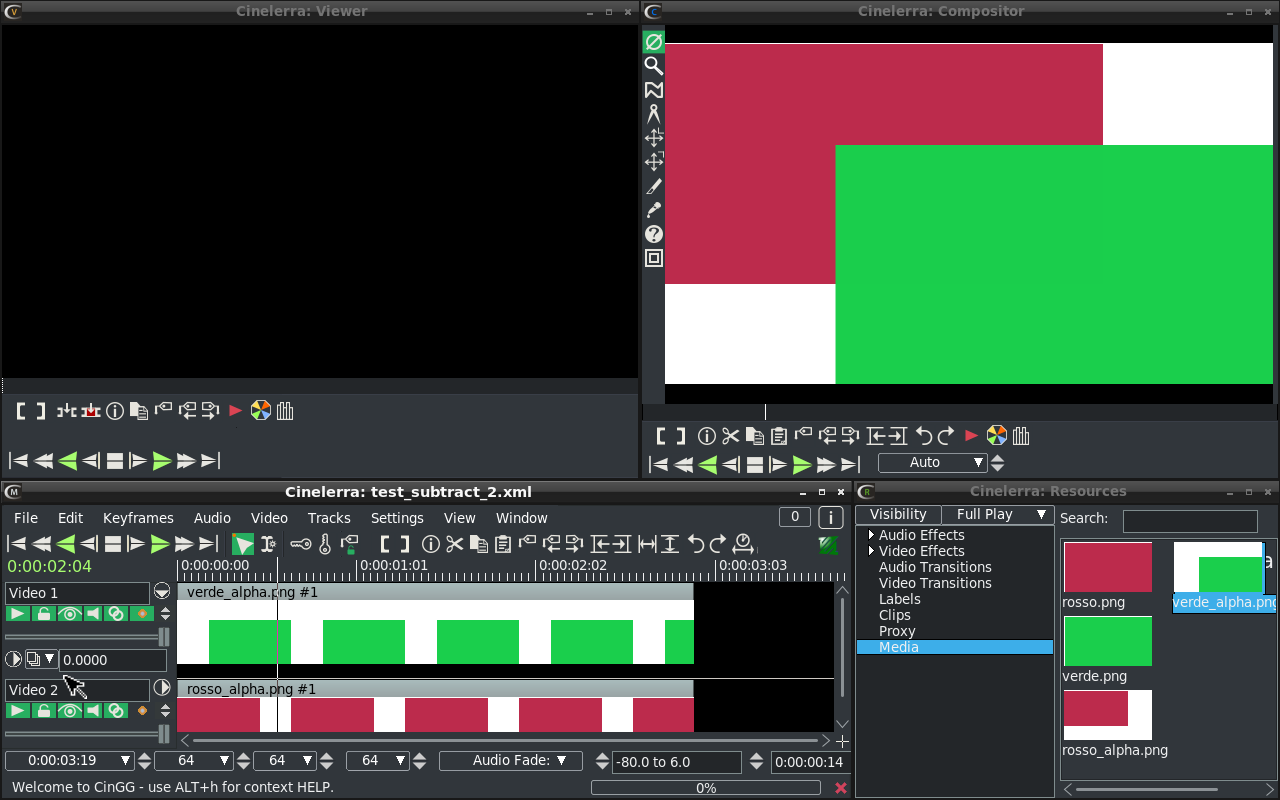Expand the Video Effects tree item
Screen dimensions: 1280x800
[871, 551]
